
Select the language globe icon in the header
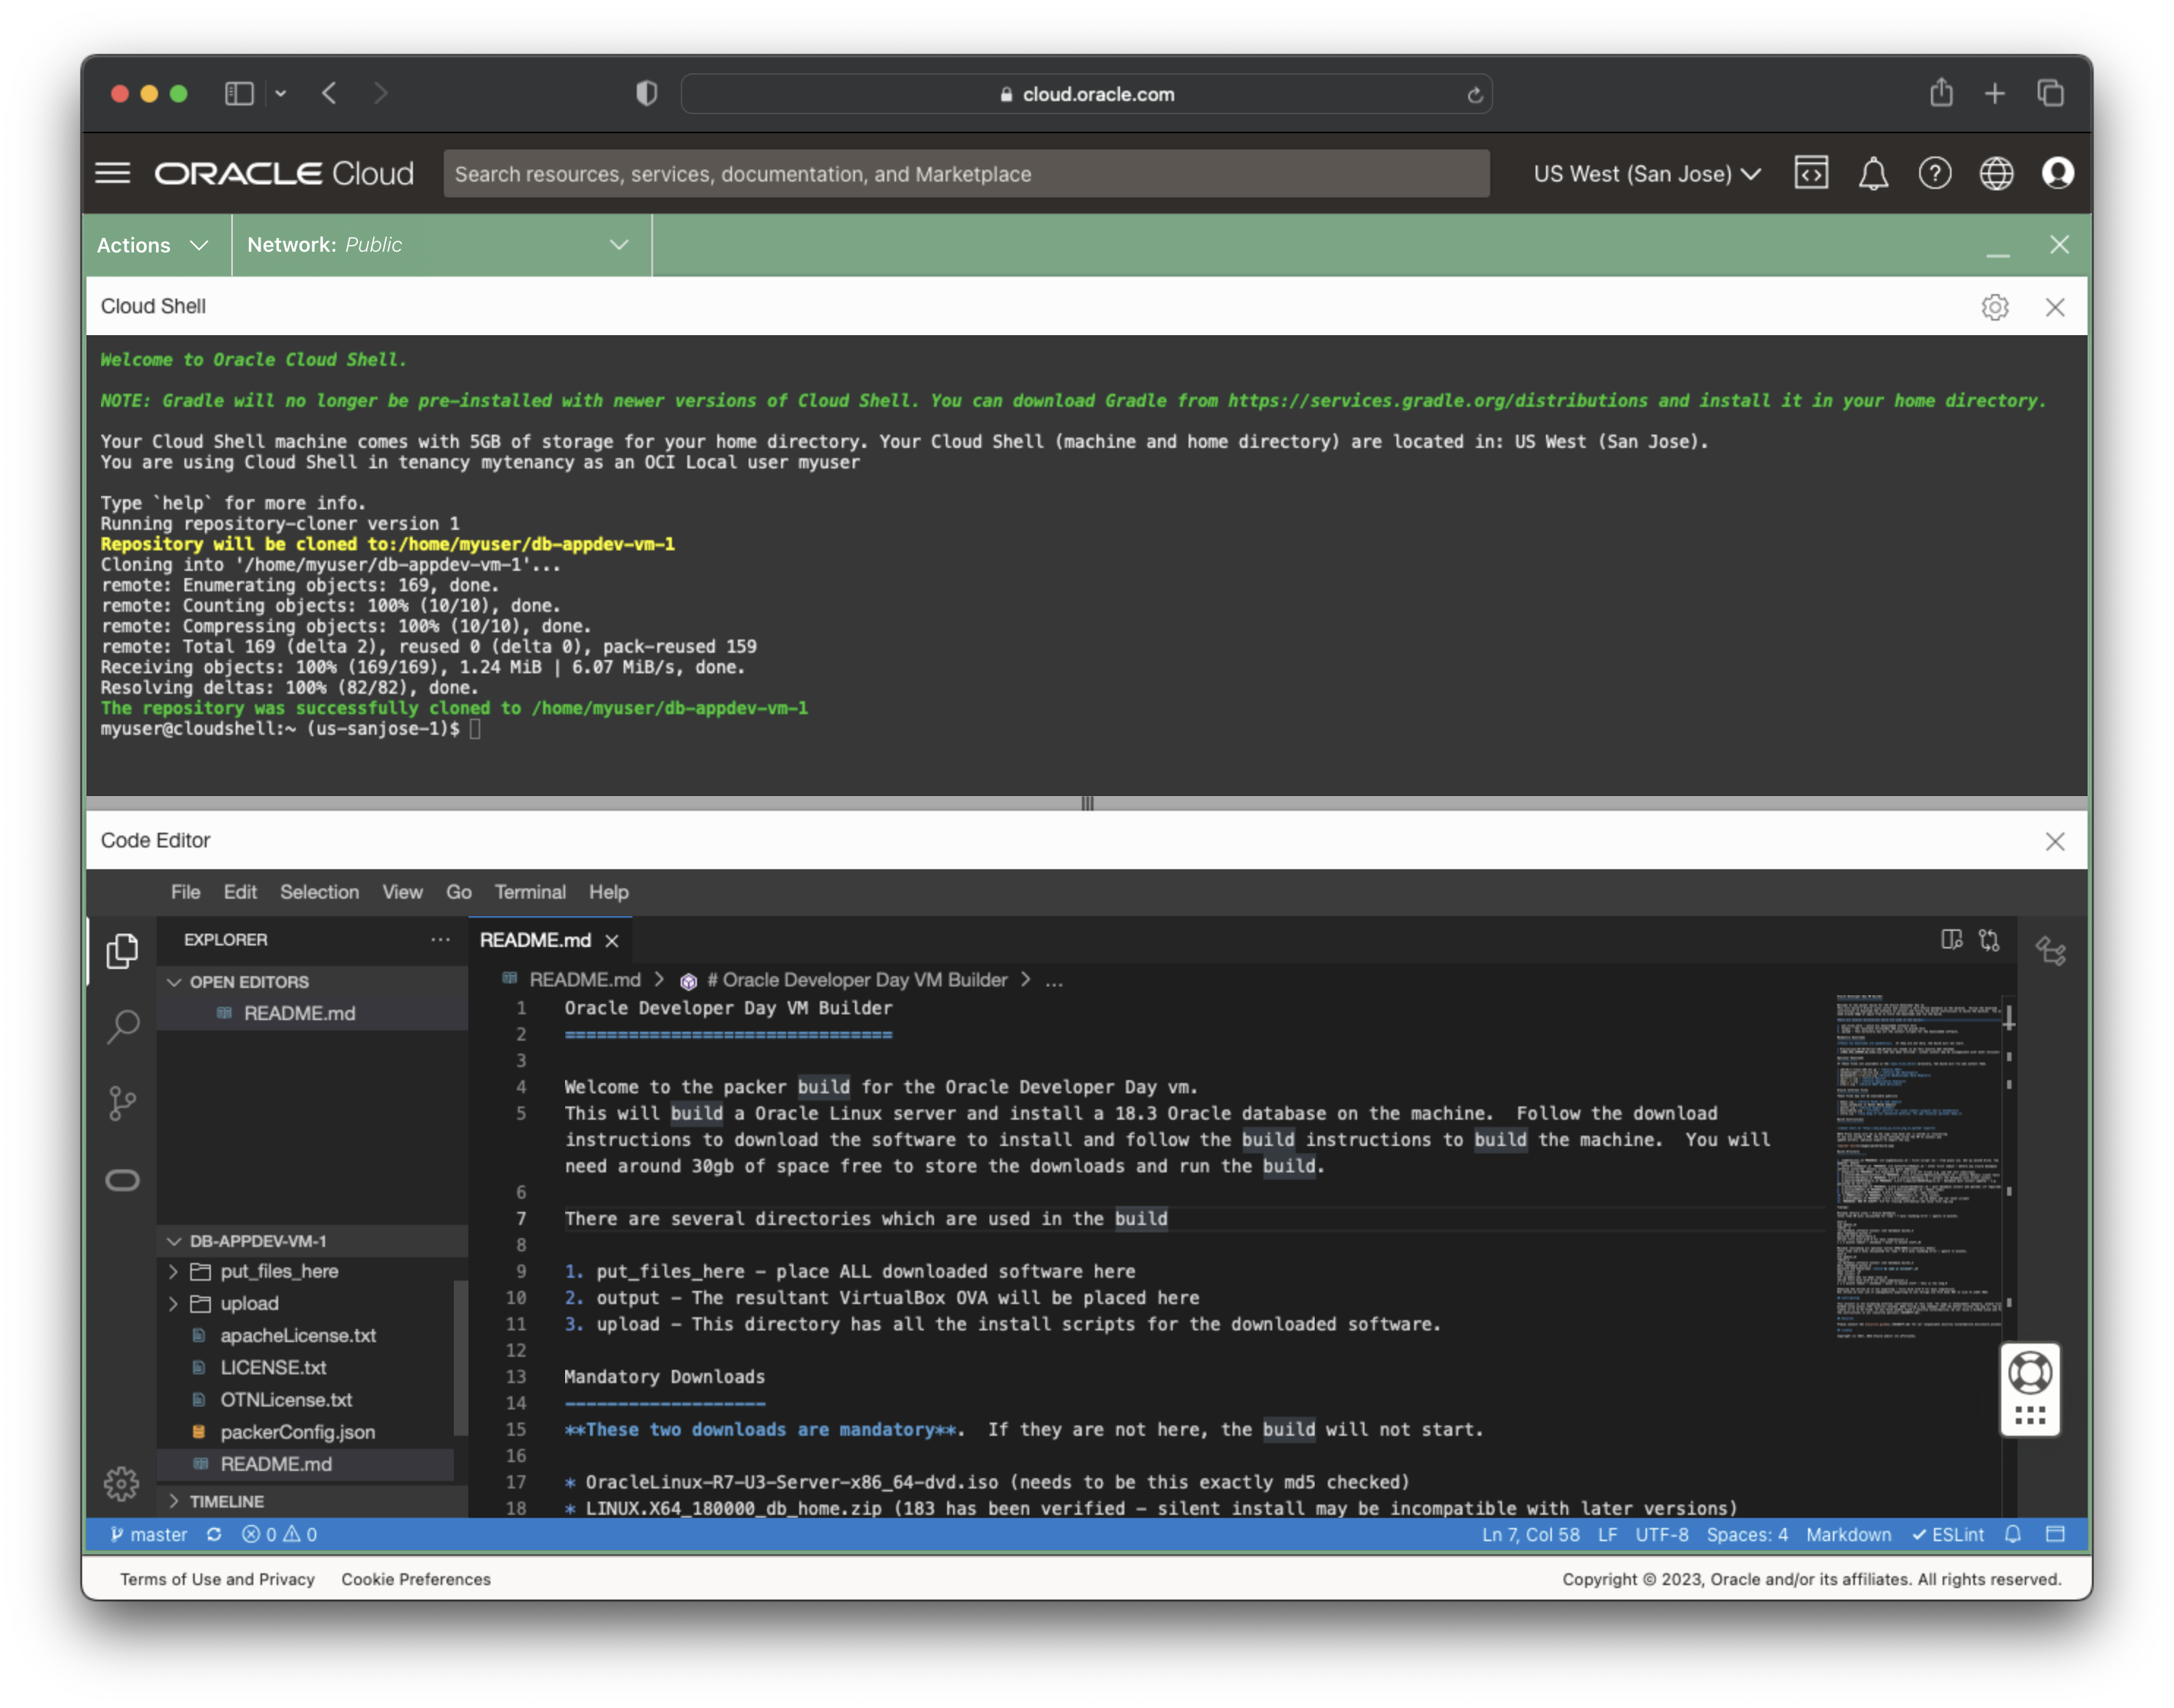pyautogui.click(x=1996, y=173)
